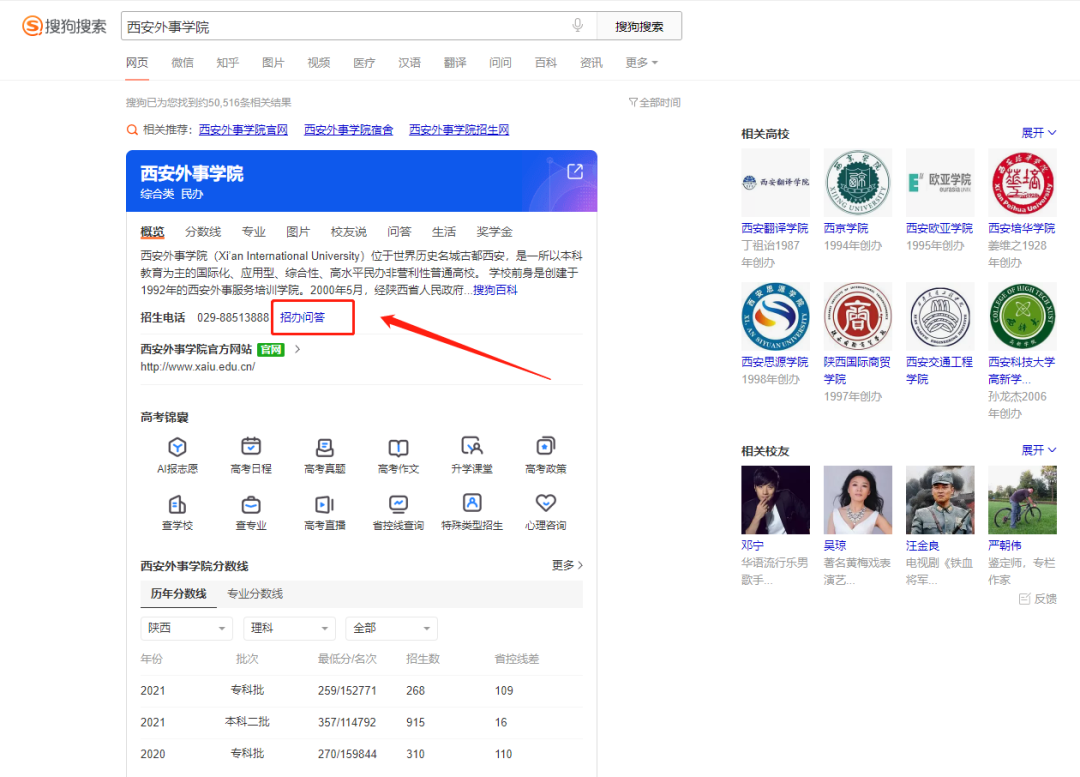Expand 相关校友 with 展开
The height and width of the screenshot is (777, 1080).
pyautogui.click(x=1039, y=450)
